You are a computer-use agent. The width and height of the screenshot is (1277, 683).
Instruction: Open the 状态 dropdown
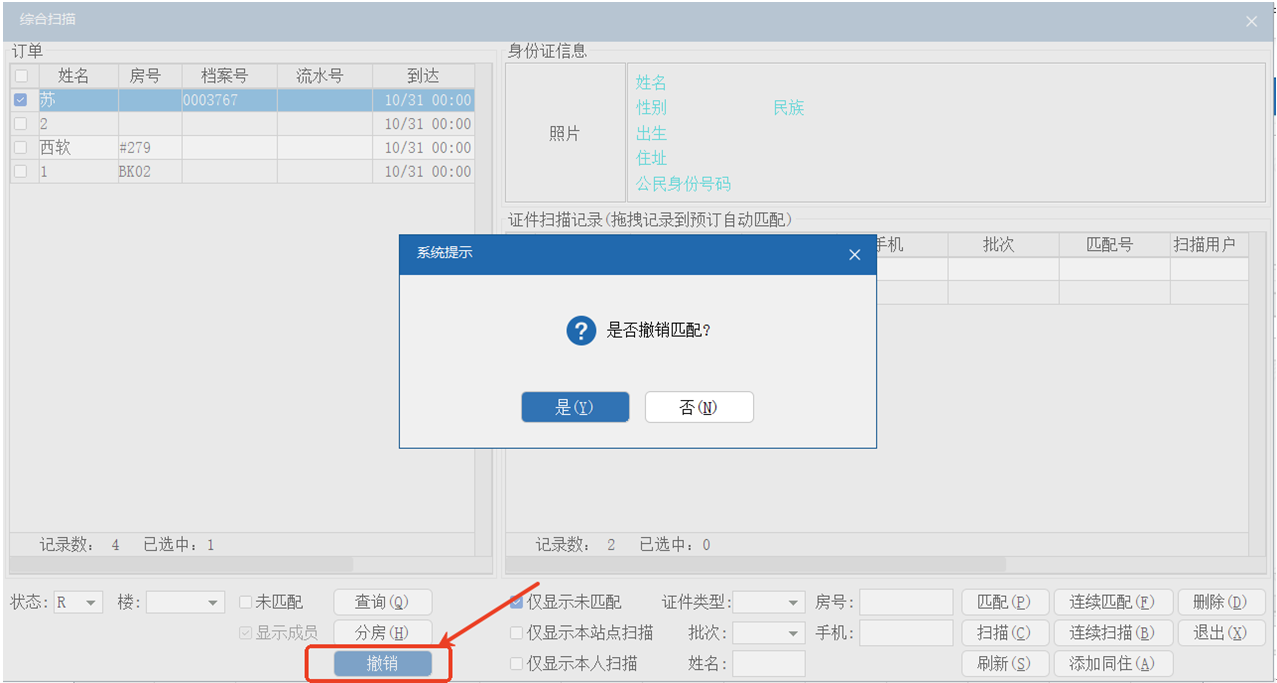(79, 602)
